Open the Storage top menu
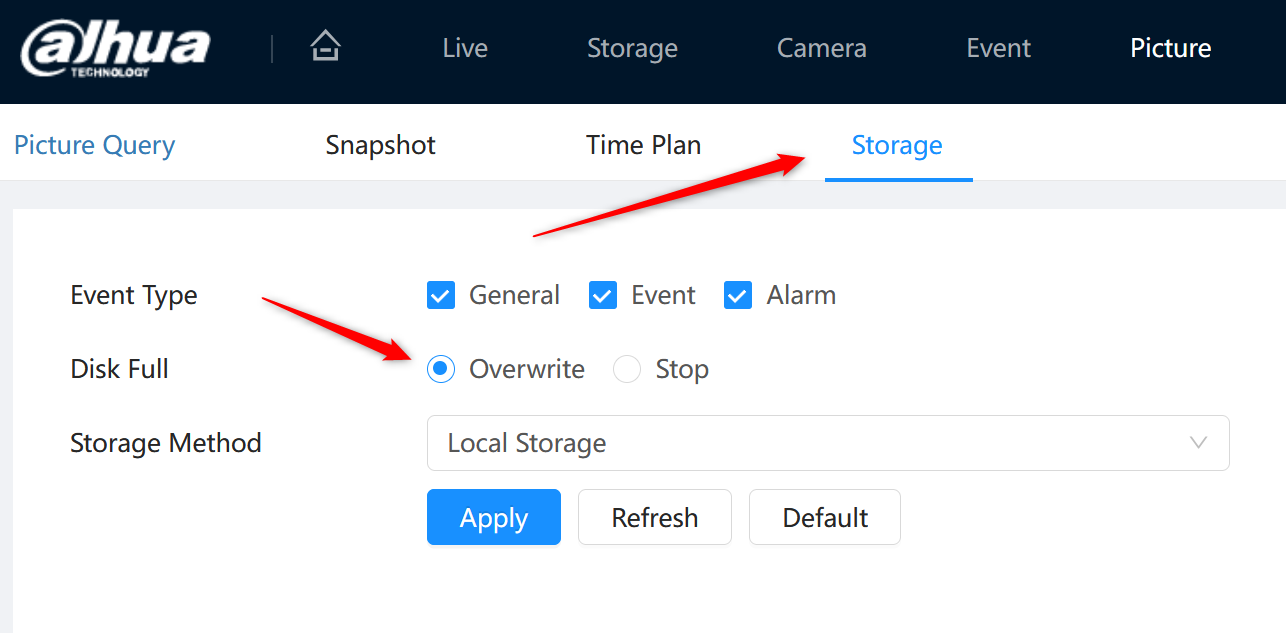 pos(632,48)
